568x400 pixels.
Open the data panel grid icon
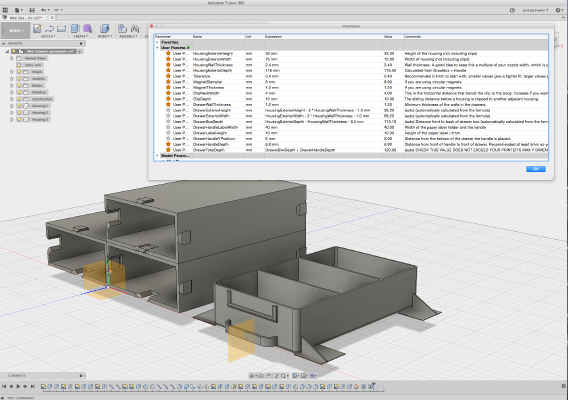click(5, 10)
